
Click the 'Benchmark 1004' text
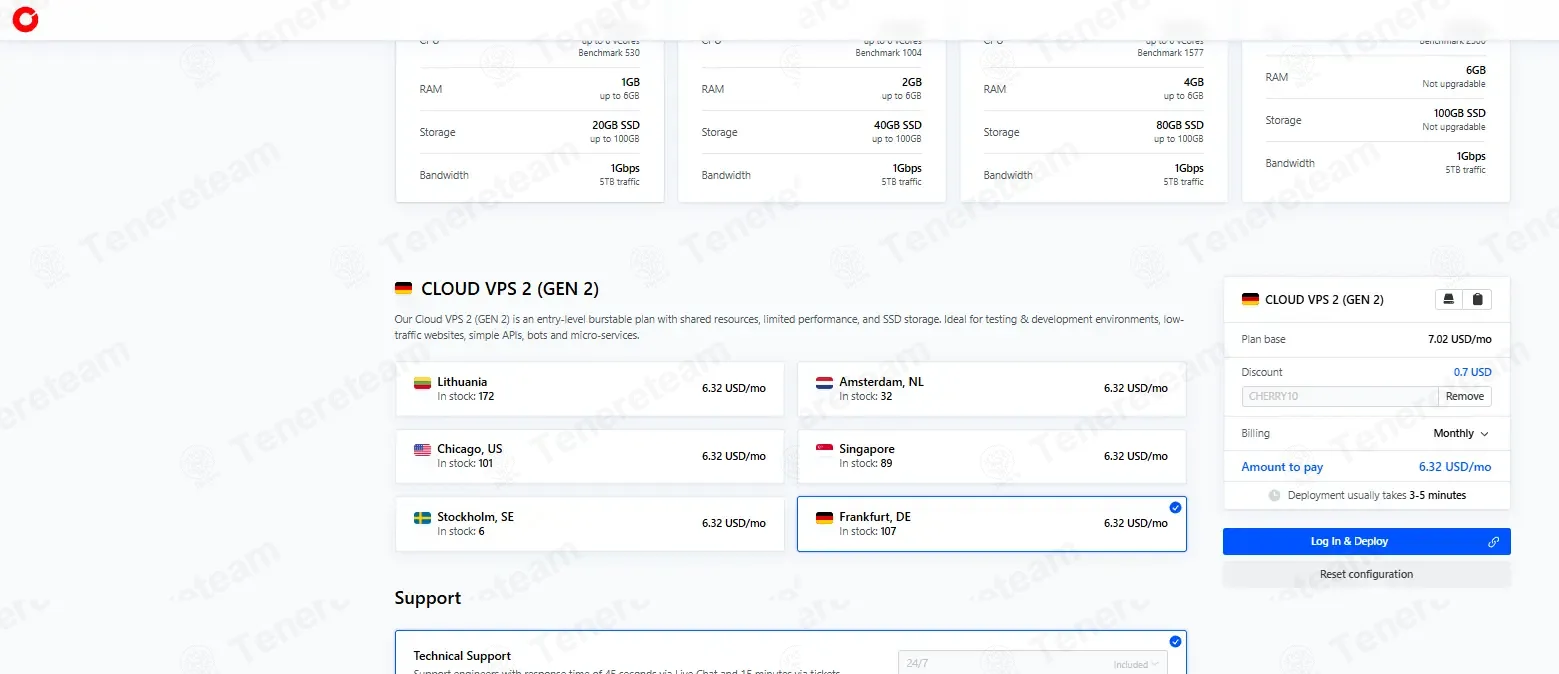[889, 53]
